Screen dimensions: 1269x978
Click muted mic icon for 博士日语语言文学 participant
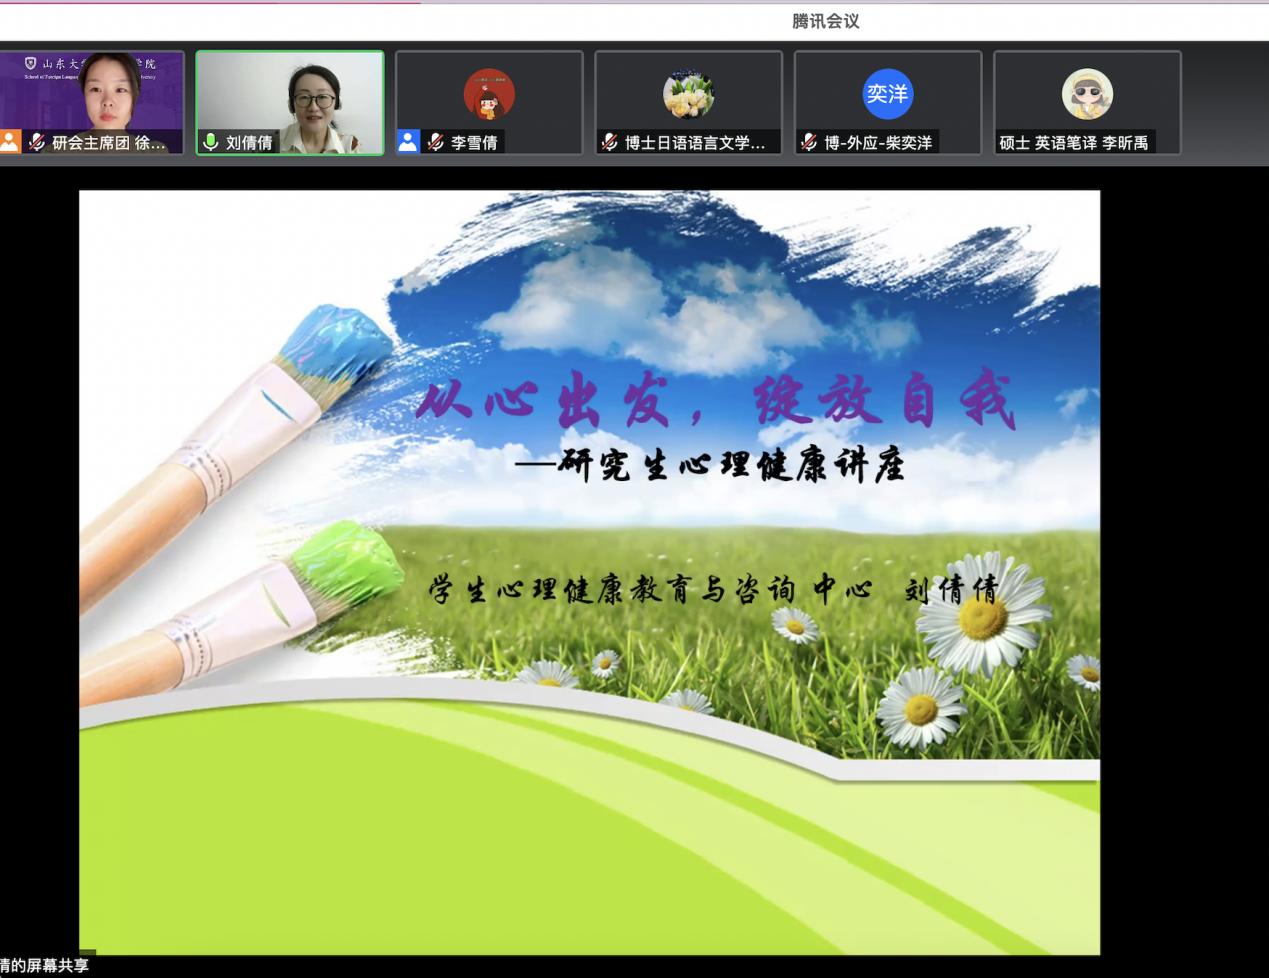tap(609, 142)
